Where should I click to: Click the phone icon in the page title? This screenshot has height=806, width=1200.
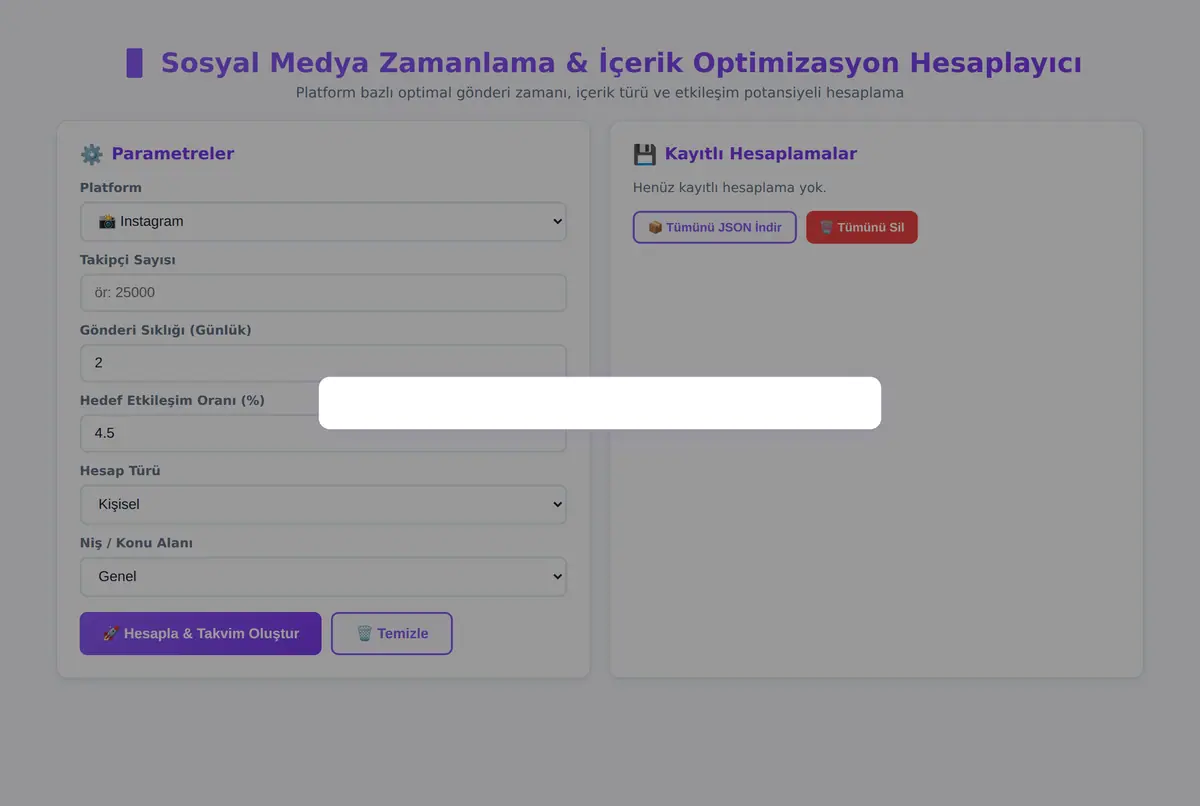[134, 63]
